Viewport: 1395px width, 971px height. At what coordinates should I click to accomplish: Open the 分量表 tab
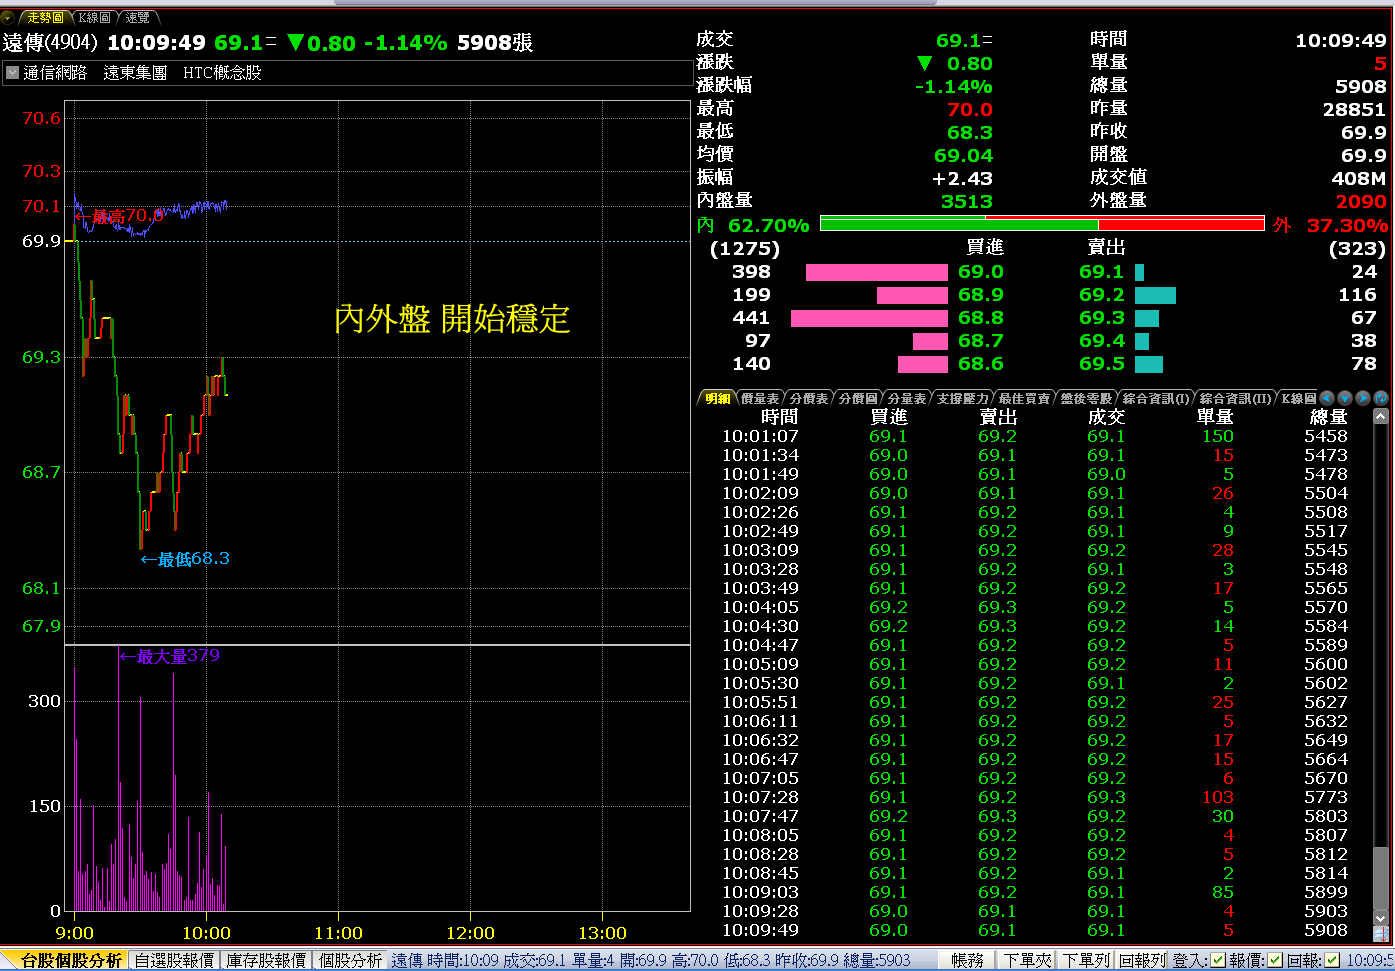pyautogui.click(x=907, y=398)
